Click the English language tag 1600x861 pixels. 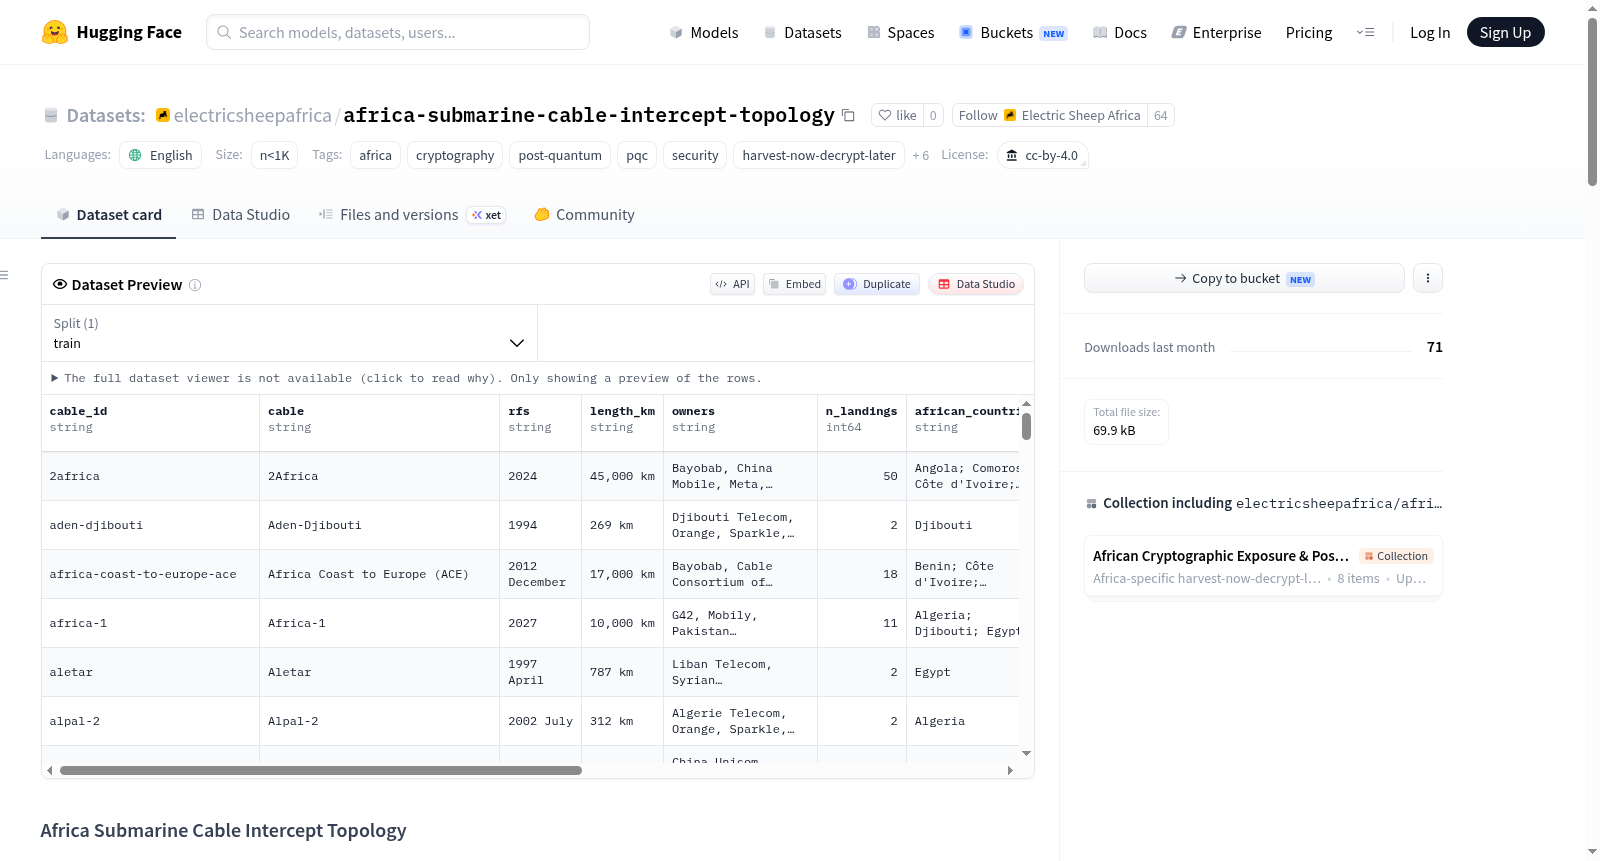tap(161, 155)
